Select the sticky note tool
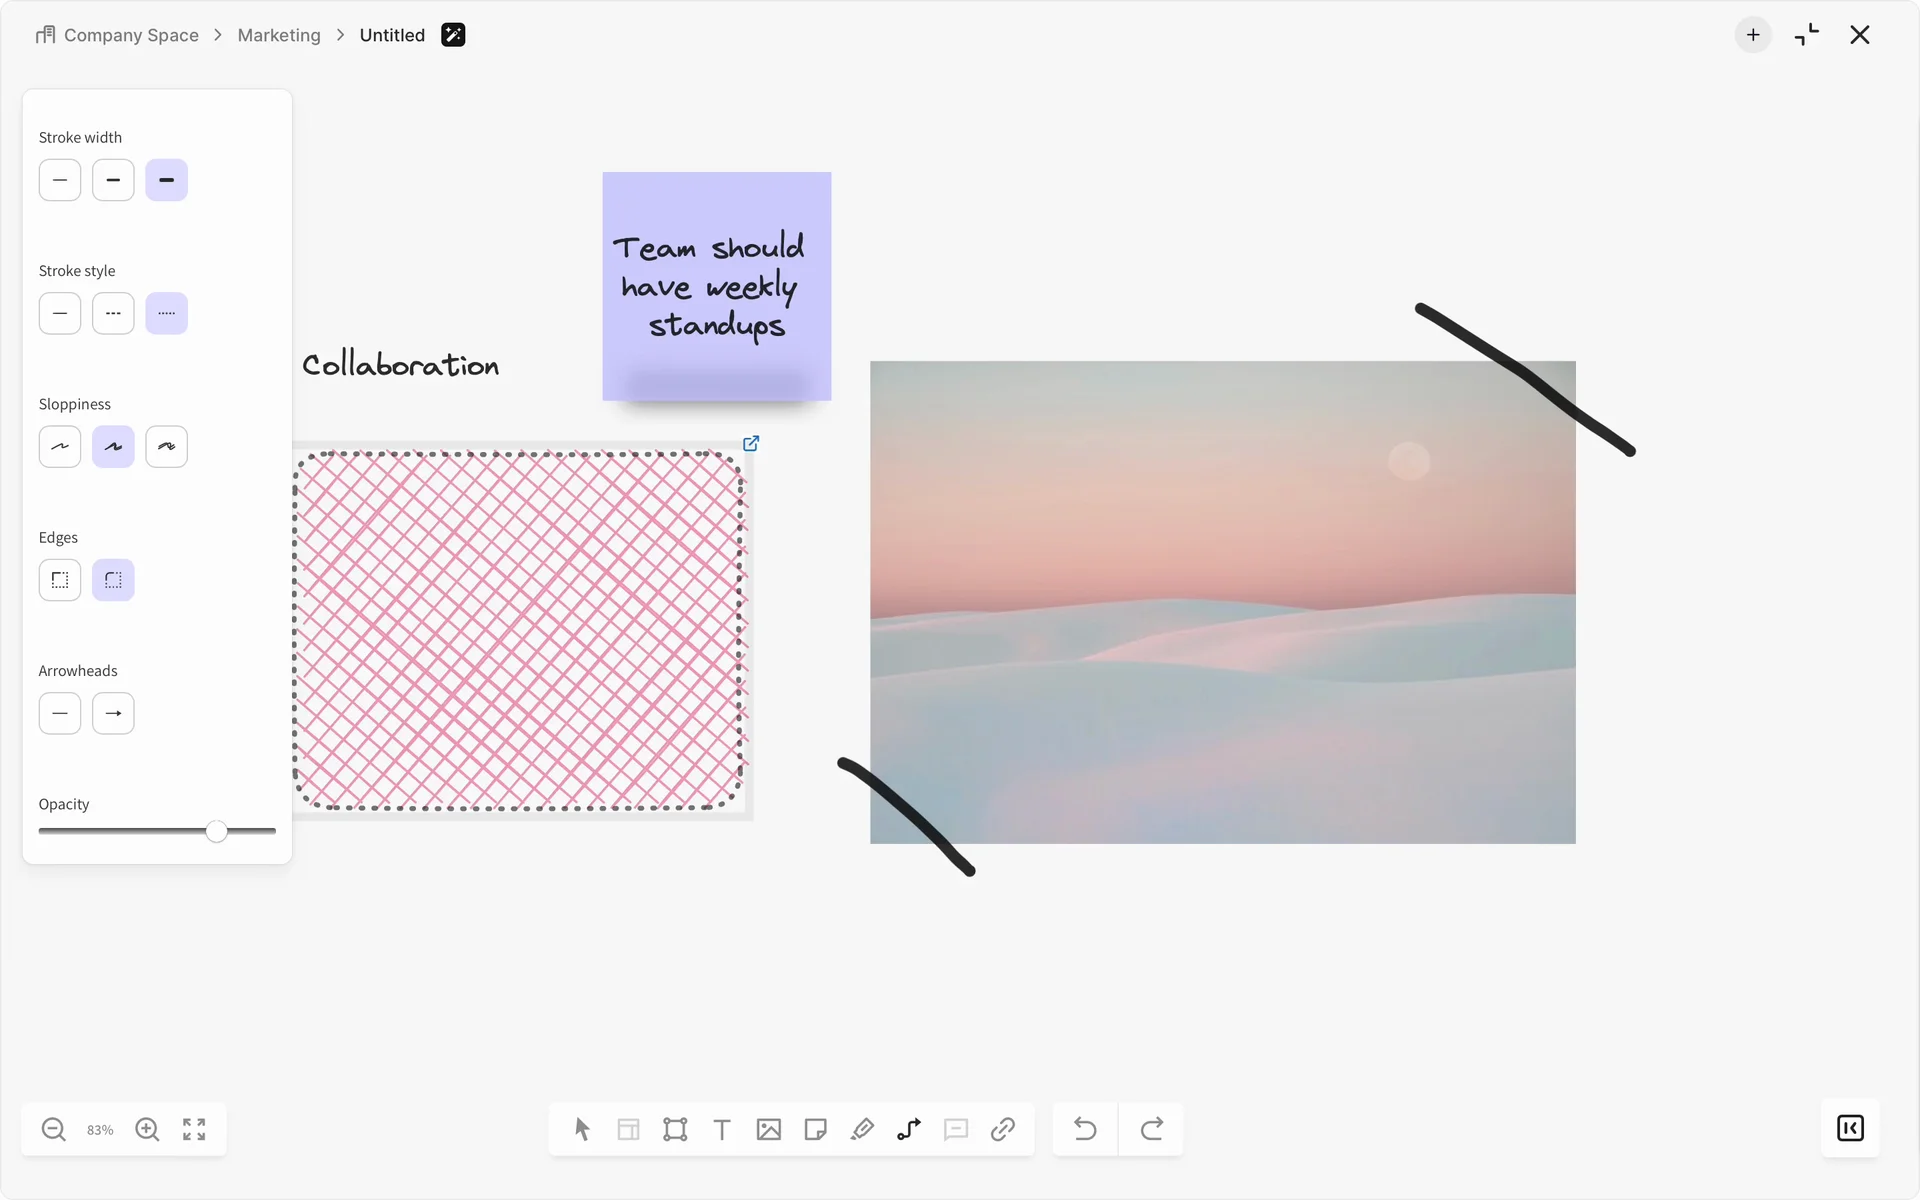 pos(815,1129)
